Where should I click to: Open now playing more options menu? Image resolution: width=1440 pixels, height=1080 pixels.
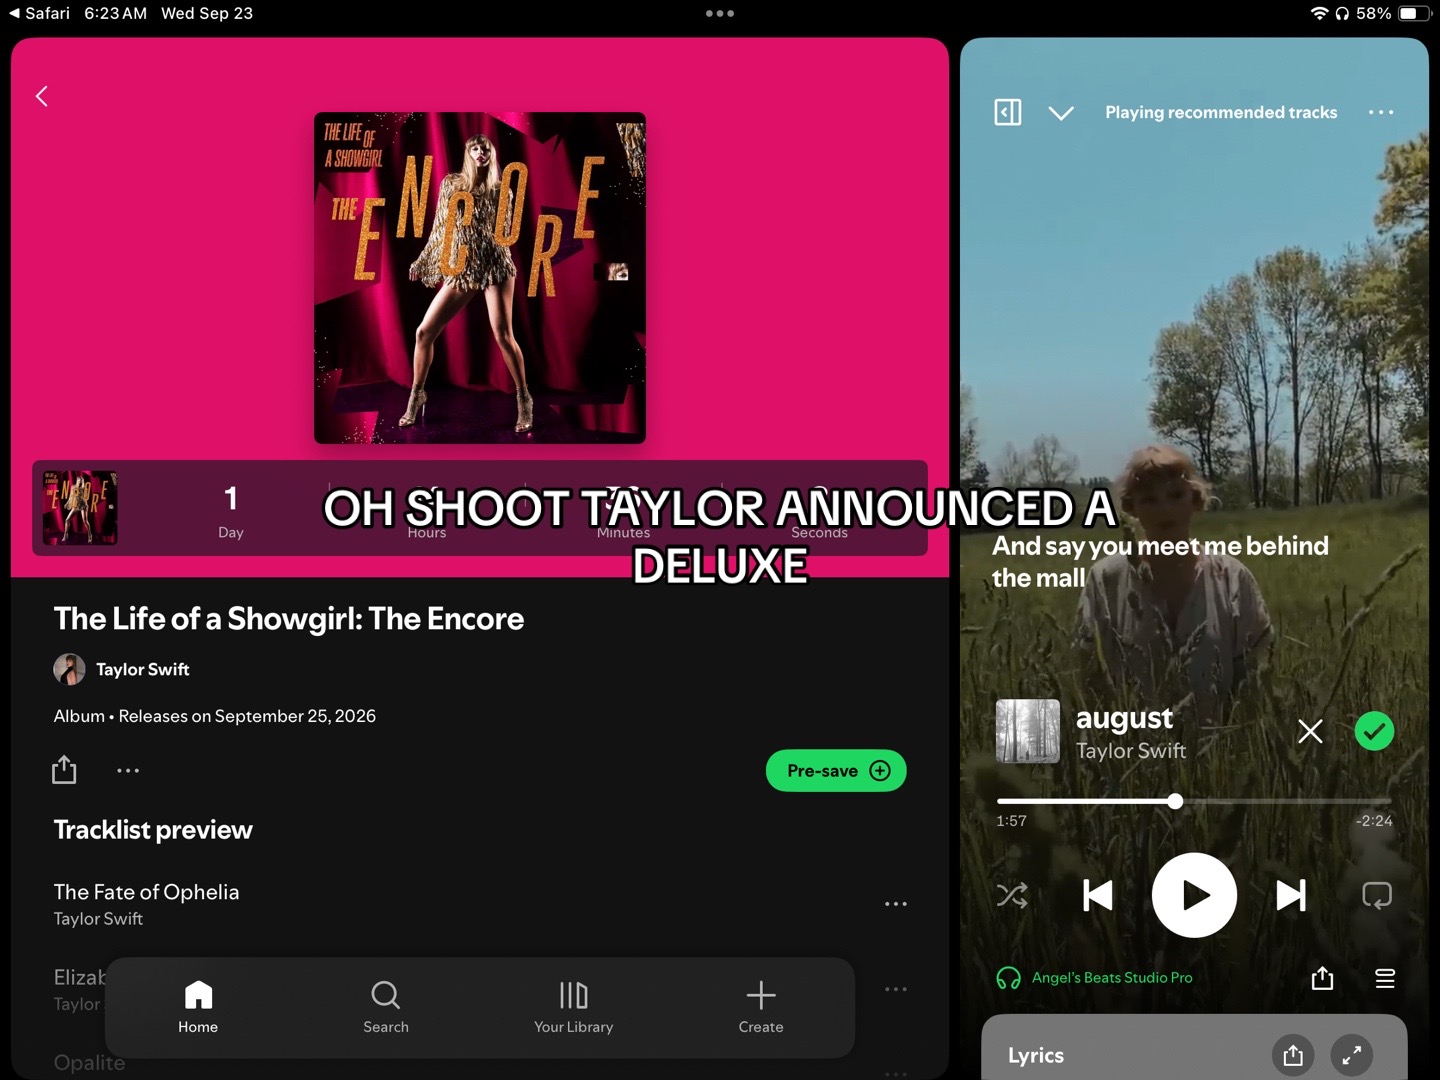[1381, 112]
